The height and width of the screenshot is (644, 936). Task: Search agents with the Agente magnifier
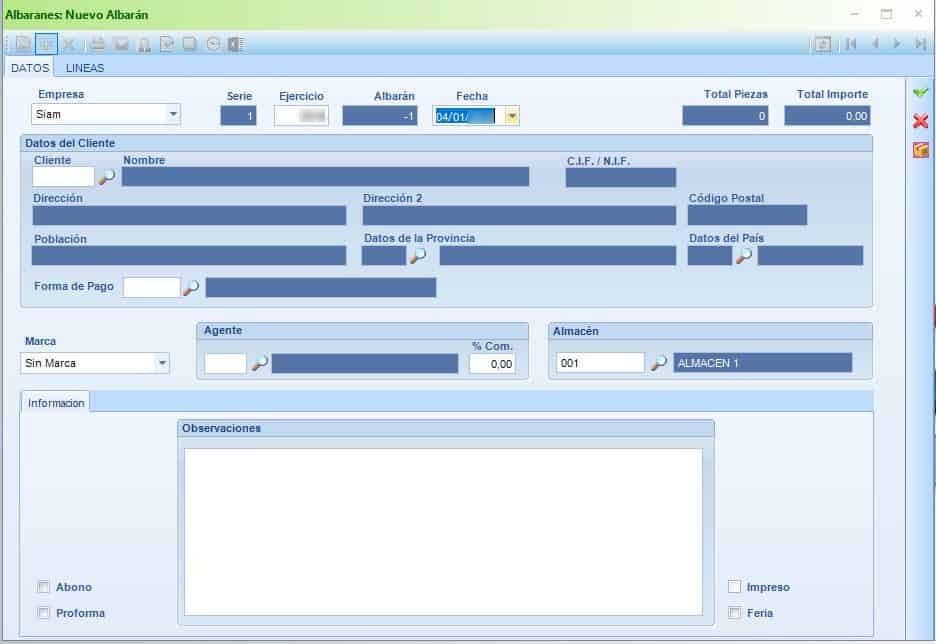pyautogui.click(x=259, y=363)
